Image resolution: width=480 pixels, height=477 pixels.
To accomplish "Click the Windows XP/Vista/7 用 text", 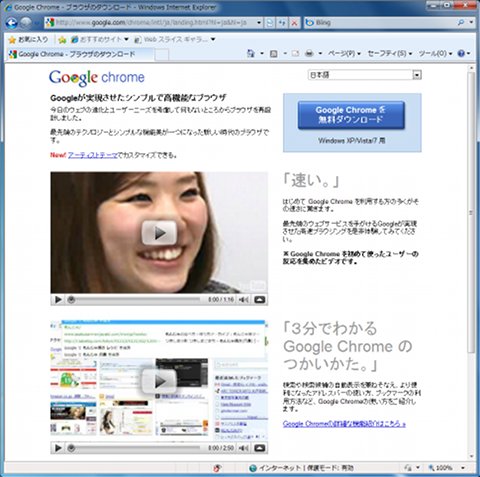I will [x=352, y=140].
